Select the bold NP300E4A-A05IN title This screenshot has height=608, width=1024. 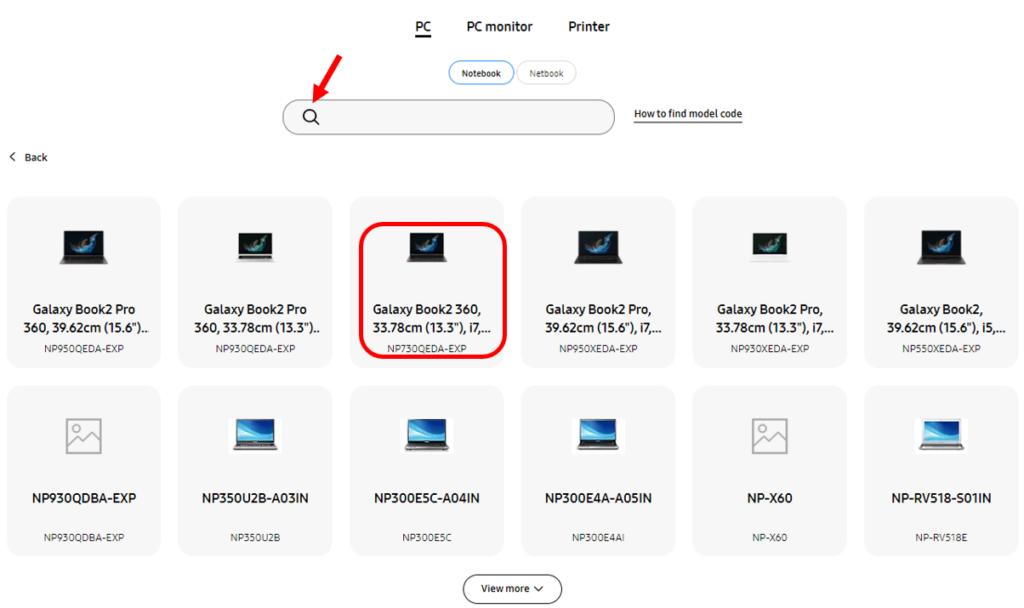click(598, 498)
